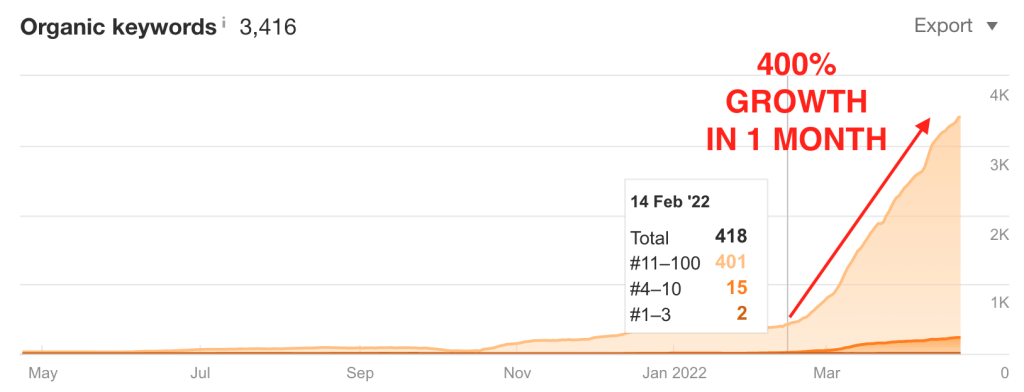Select the May label on the timeline
This screenshot has height=392, width=1024.
43,373
